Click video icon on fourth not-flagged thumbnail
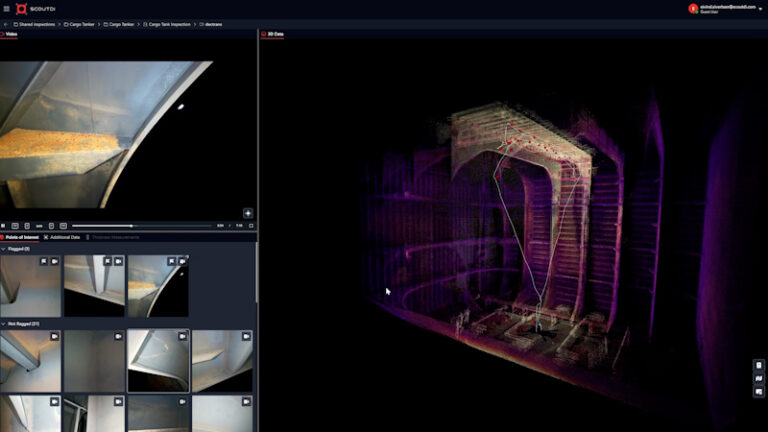 (246, 336)
